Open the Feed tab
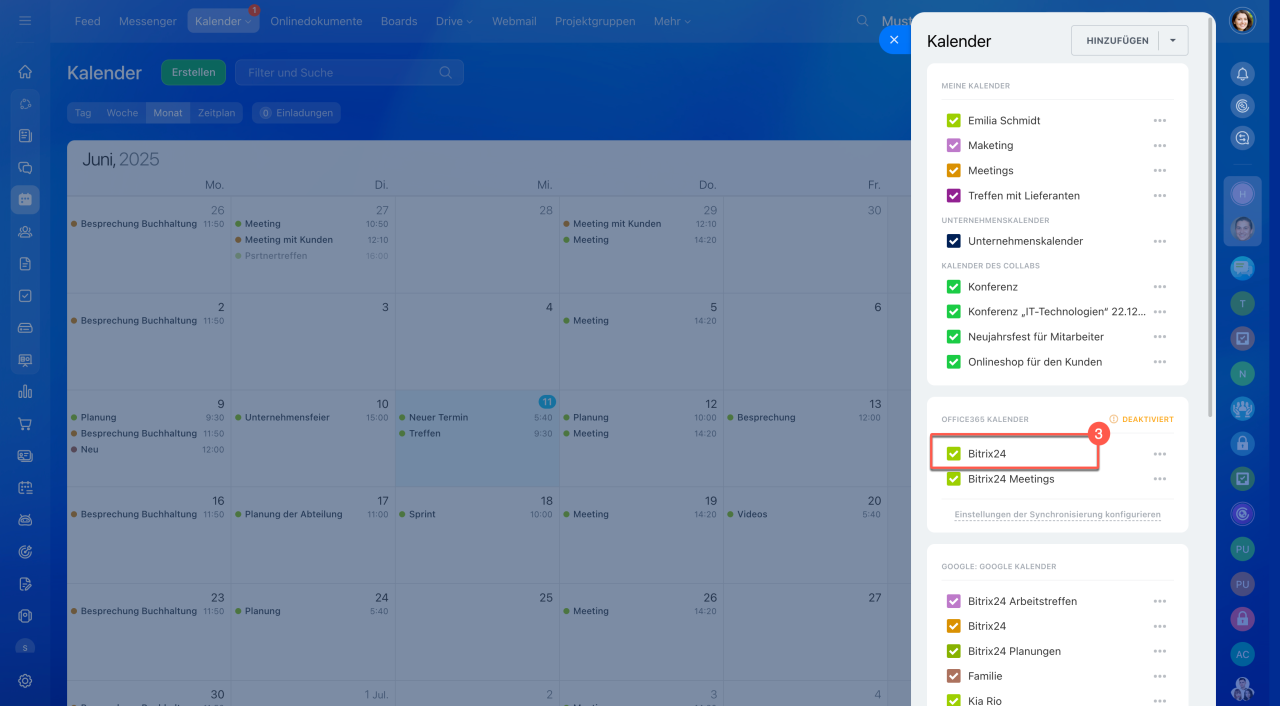The height and width of the screenshot is (706, 1280). (x=88, y=21)
